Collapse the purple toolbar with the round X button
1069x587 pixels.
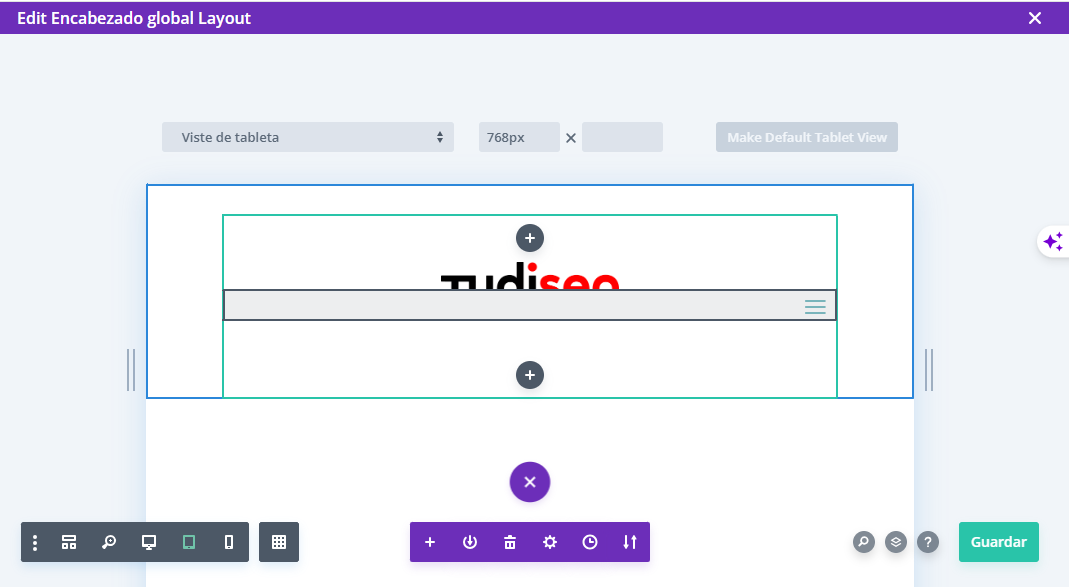530,482
